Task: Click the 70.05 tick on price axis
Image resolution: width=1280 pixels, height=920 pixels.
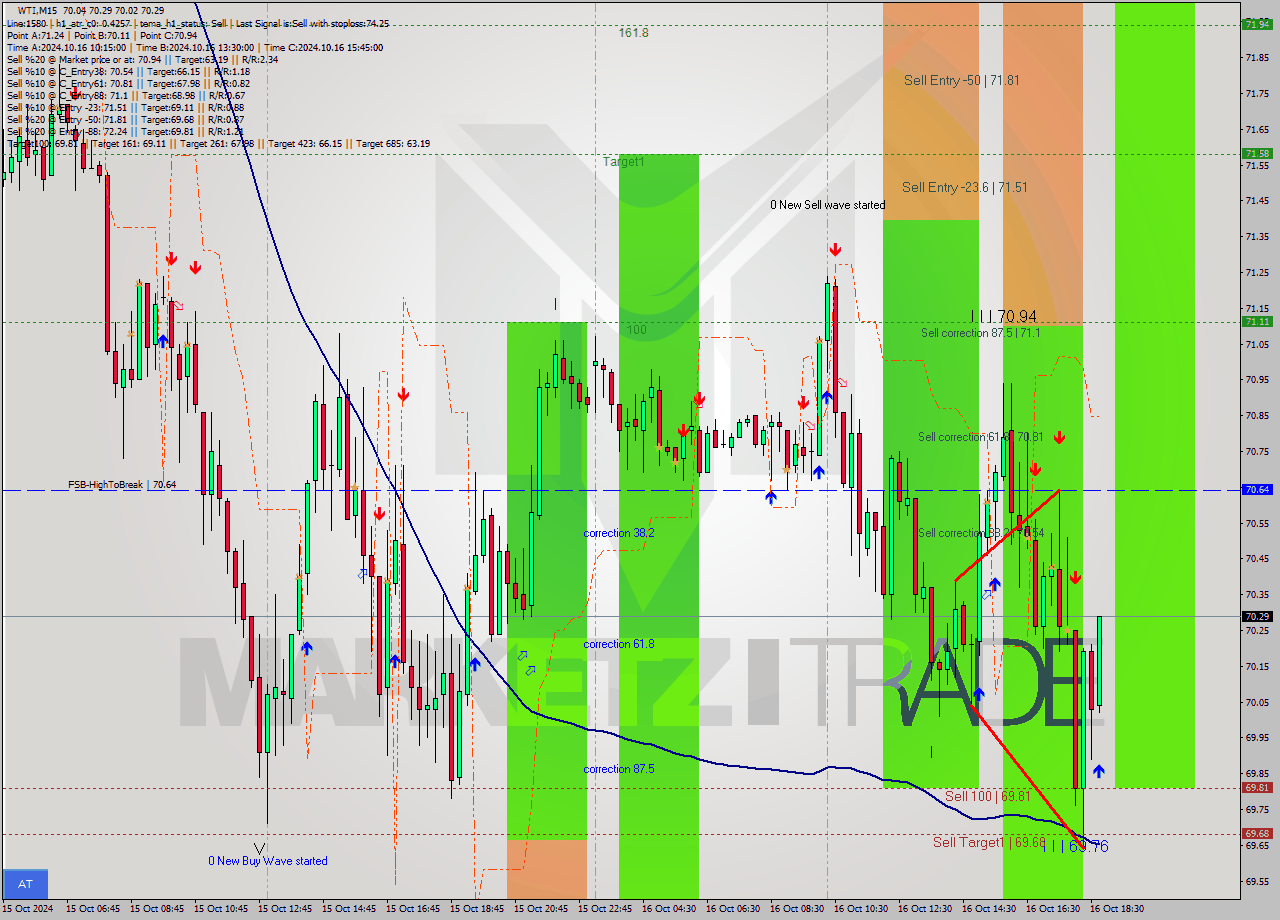Action: click(1257, 702)
